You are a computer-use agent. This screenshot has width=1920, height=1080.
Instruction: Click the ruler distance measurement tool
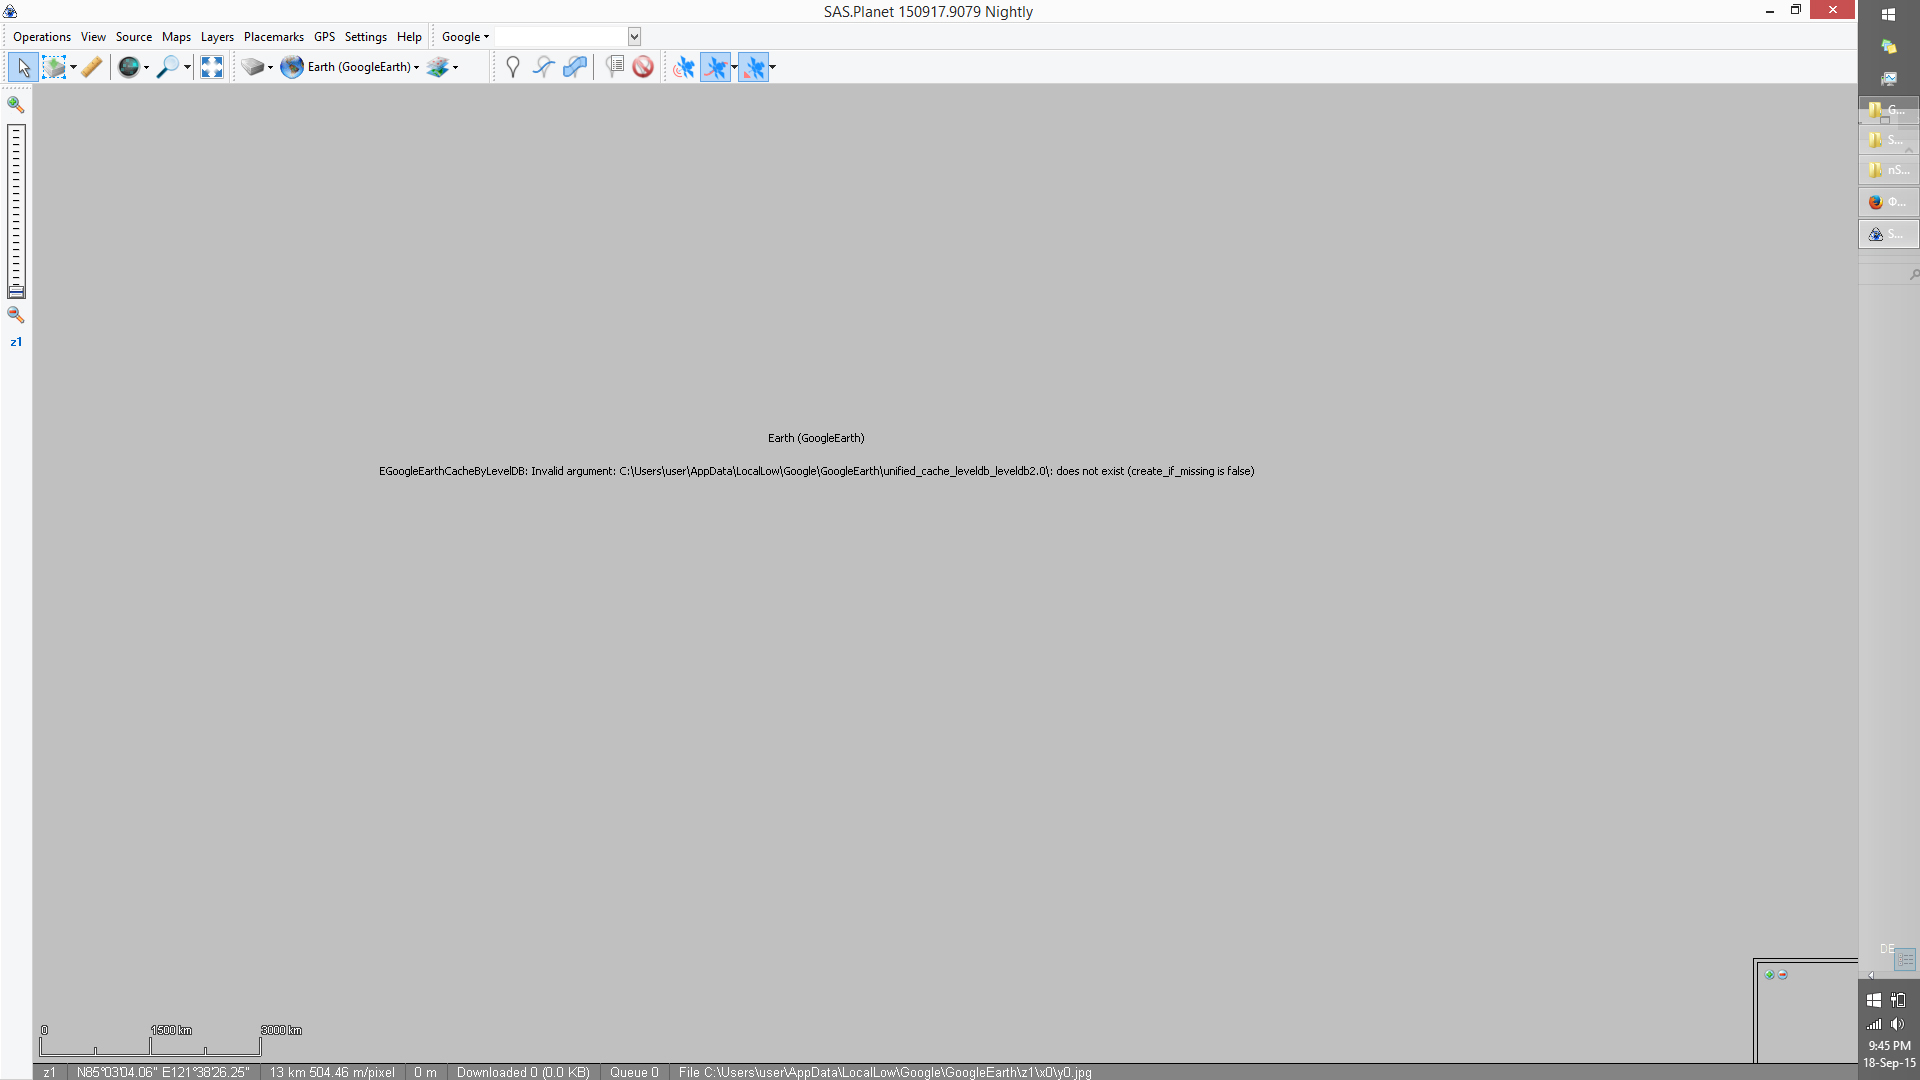coord(92,67)
